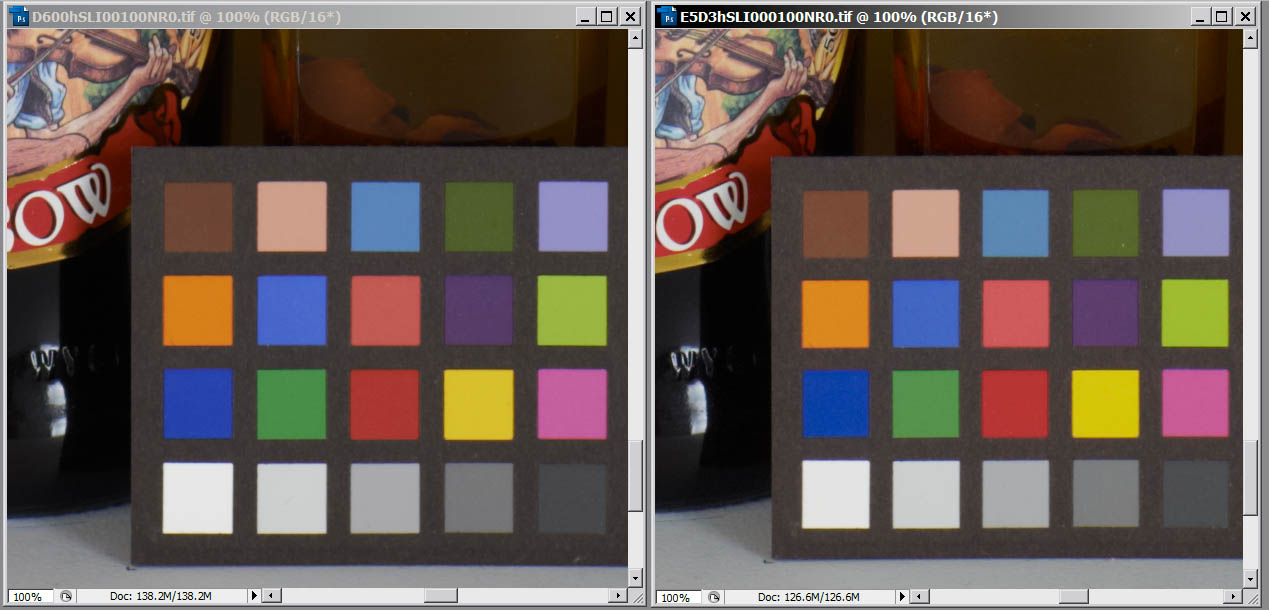Minimize the E5D3hSLI000100NR0.tif document window
Image resolution: width=1269 pixels, height=610 pixels.
click(1200, 17)
